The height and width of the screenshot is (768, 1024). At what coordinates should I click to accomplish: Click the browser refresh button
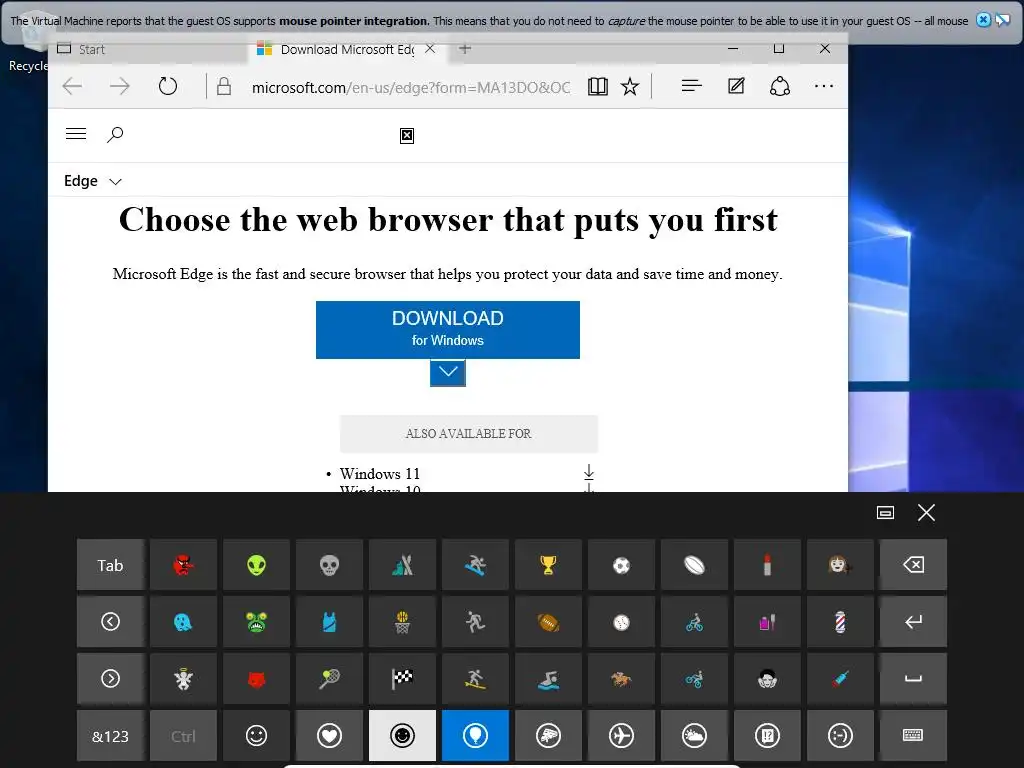(x=168, y=86)
